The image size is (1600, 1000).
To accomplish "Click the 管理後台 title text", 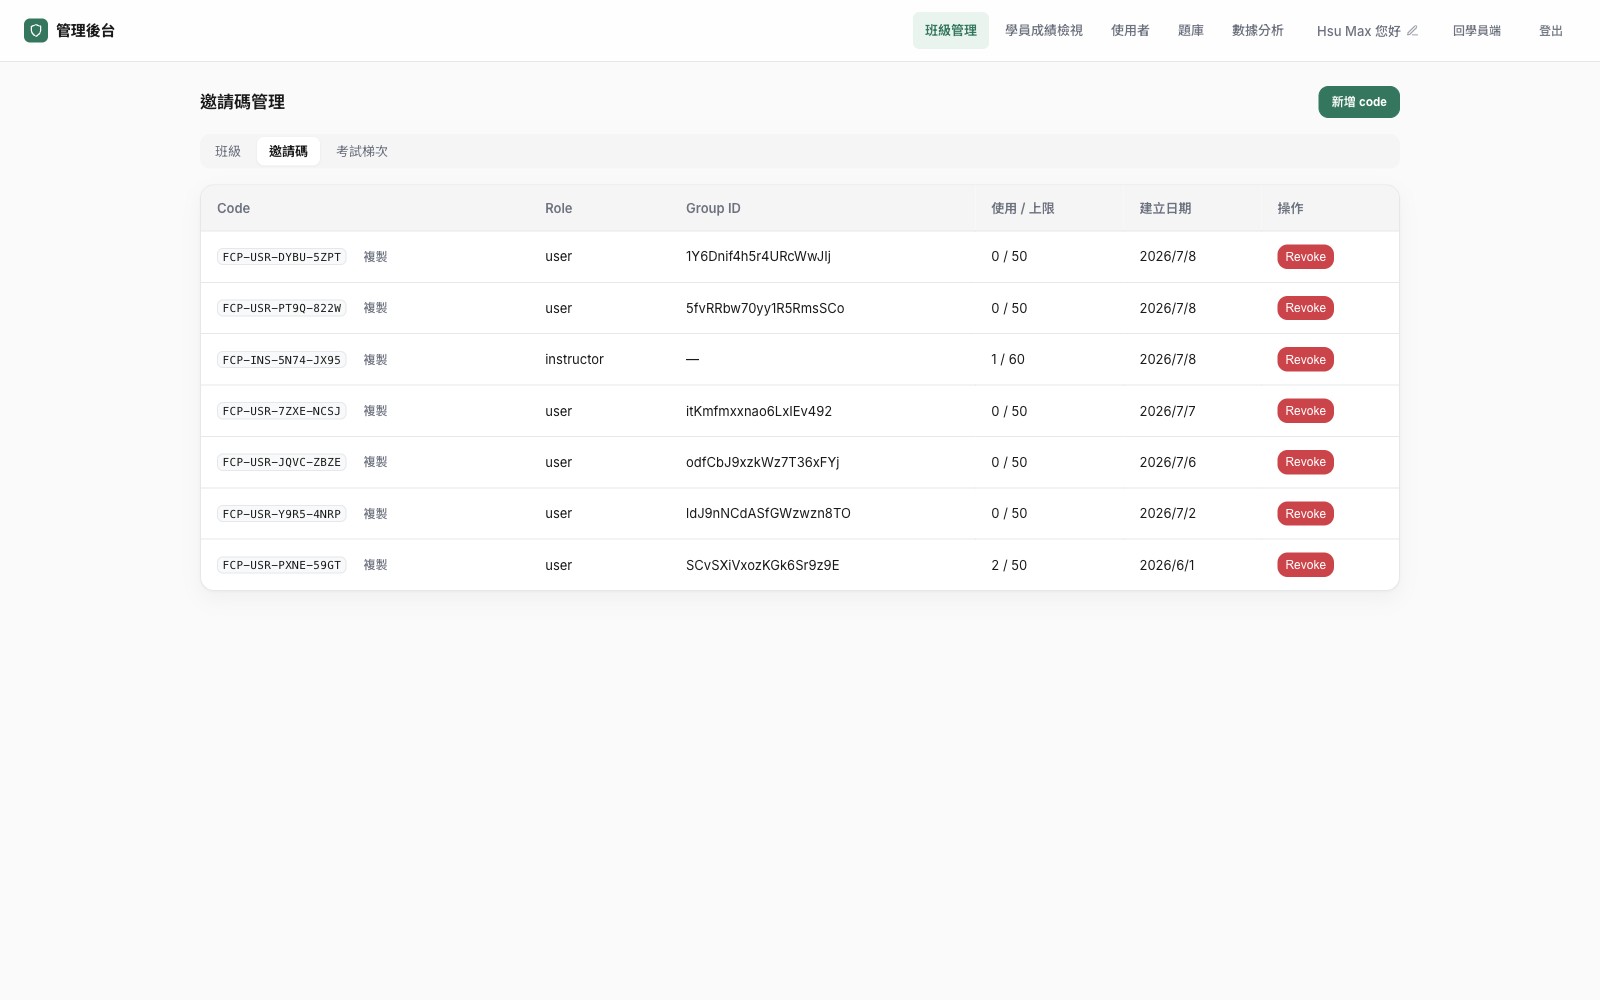I will [85, 31].
